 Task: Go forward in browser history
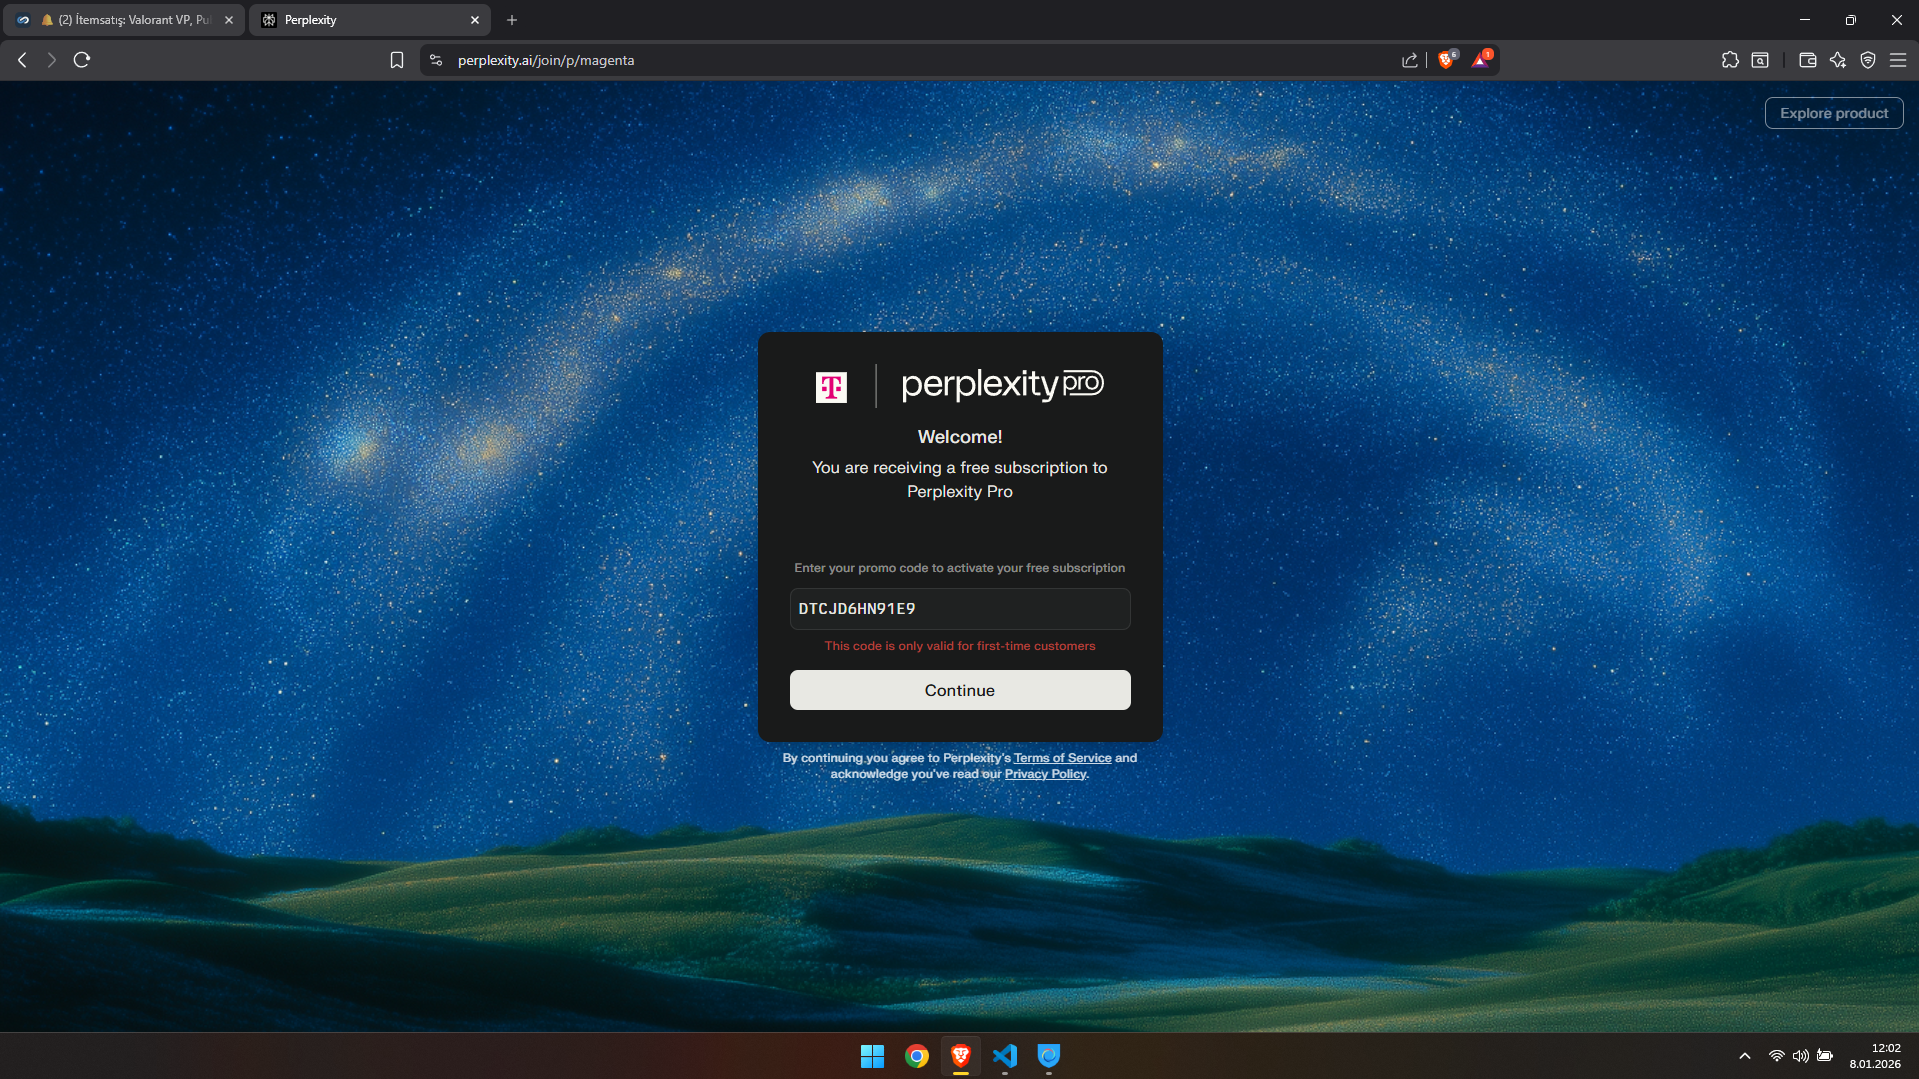pos(51,60)
